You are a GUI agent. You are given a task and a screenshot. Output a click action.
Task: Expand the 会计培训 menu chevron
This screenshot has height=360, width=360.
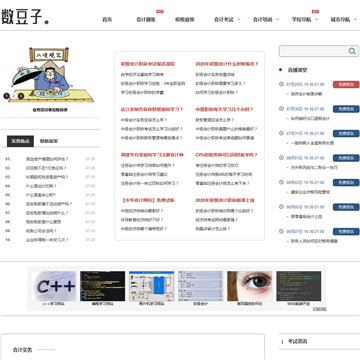pos(278,19)
